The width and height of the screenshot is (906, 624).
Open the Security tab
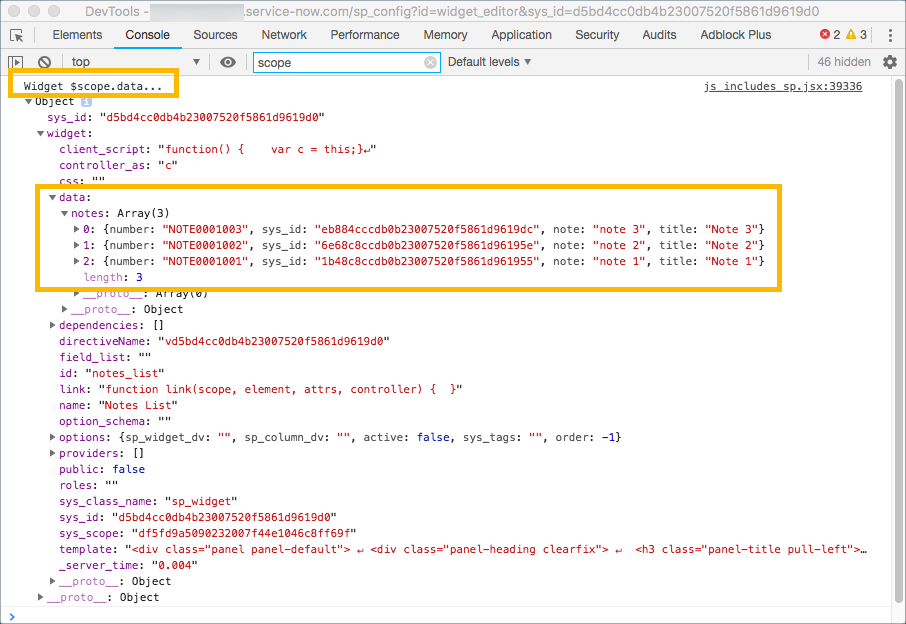pyautogui.click(x=597, y=35)
